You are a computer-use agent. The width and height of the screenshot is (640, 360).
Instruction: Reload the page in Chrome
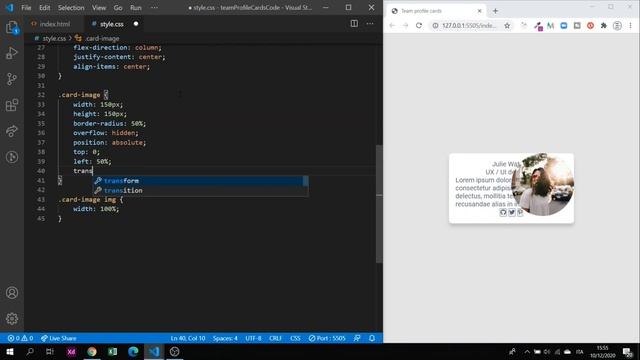pos(419,25)
